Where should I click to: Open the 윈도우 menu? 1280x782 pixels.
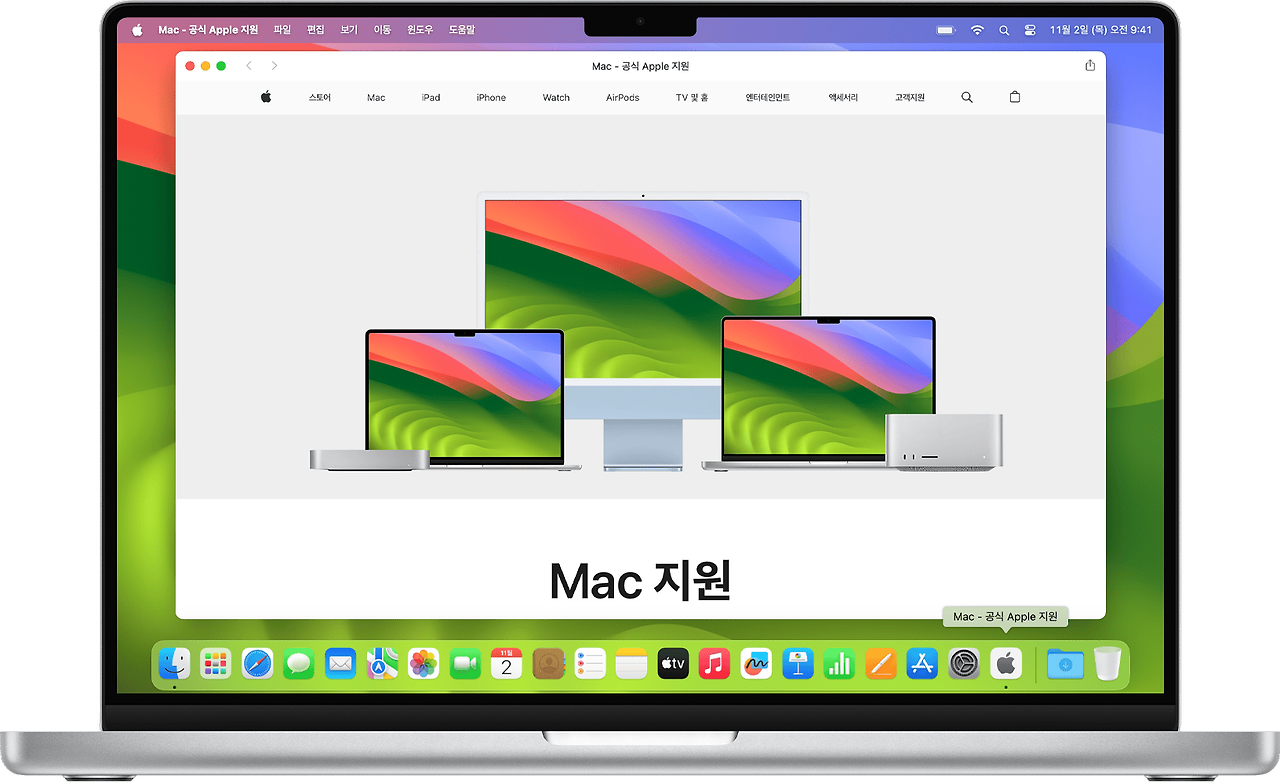[420, 30]
